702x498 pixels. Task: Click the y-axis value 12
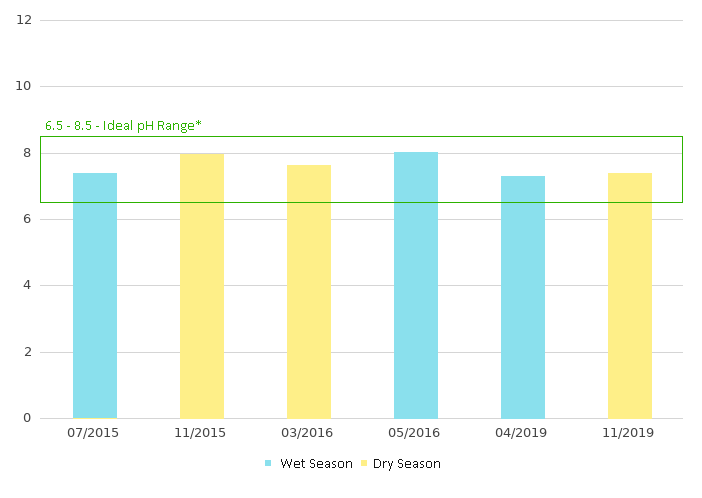(x=25, y=20)
